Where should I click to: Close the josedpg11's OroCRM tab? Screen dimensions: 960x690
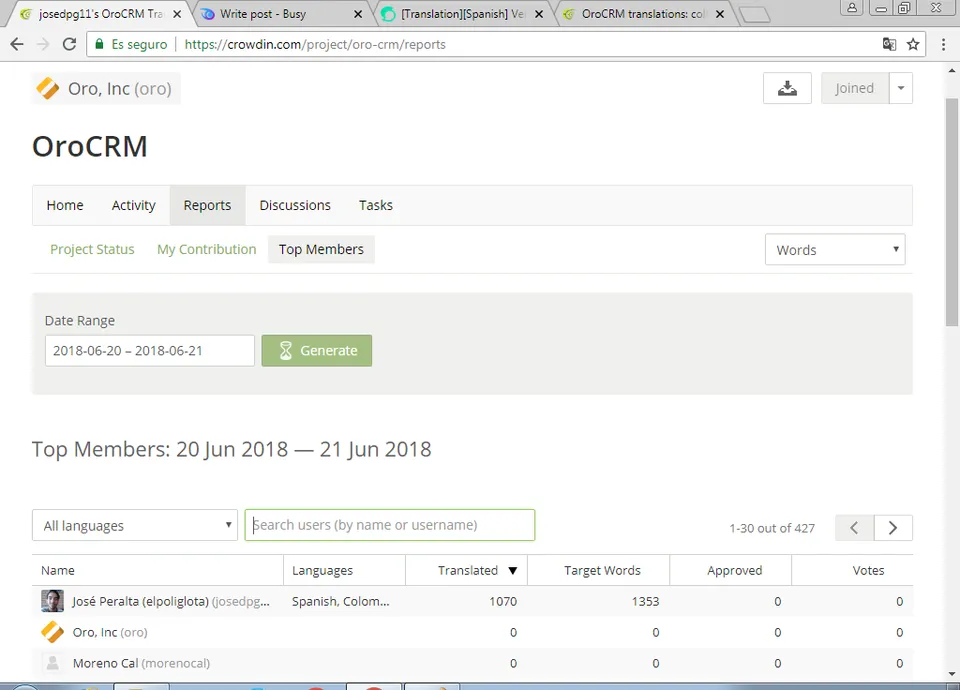pos(177,13)
